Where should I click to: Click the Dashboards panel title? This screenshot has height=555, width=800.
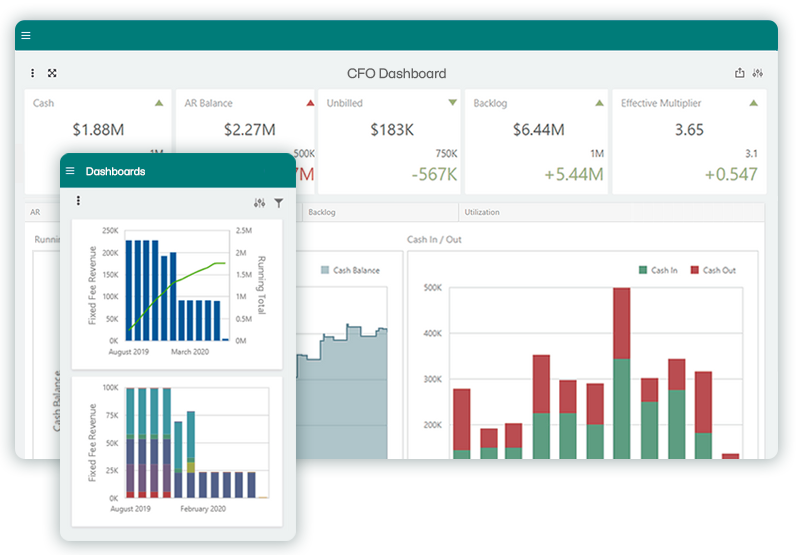[x=115, y=171]
